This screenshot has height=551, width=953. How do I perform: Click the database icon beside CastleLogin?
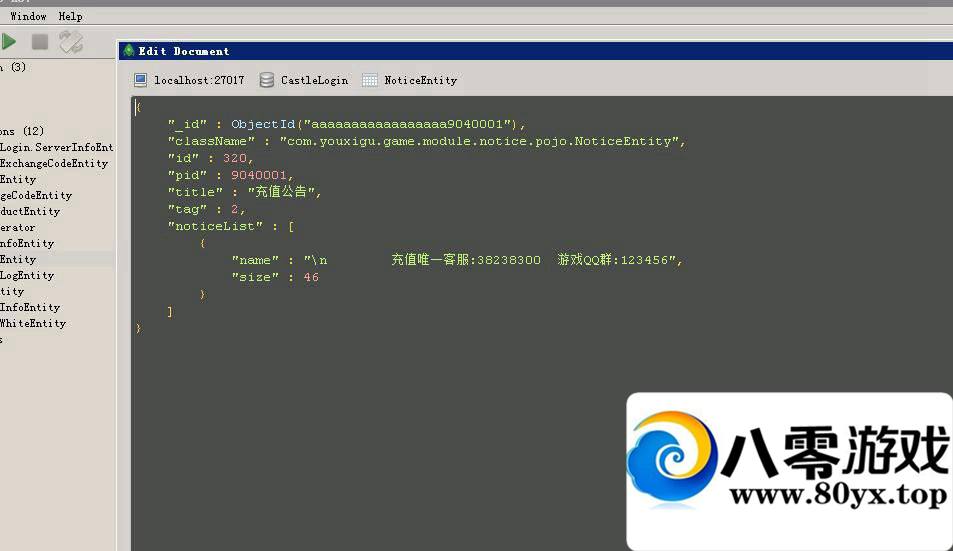(267, 80)
